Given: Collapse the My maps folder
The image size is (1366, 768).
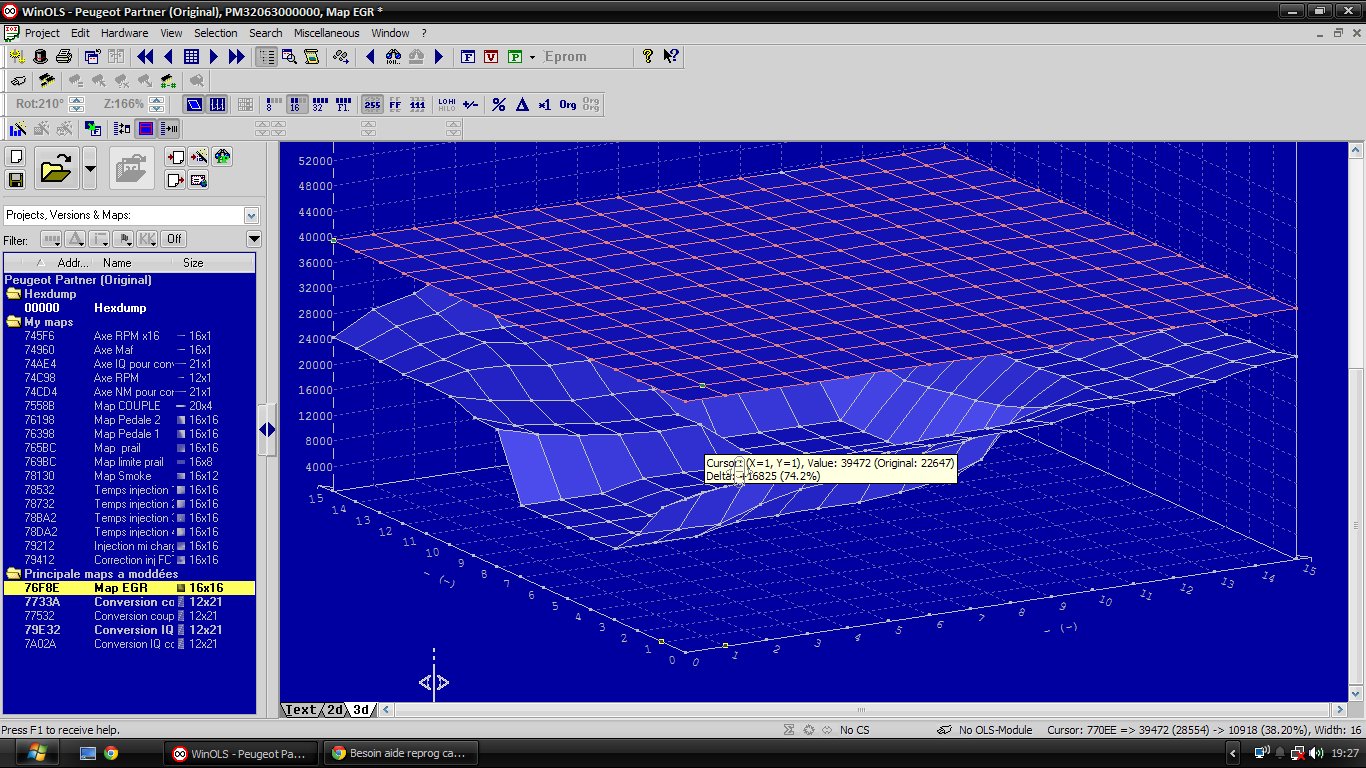Looking at the screenshot, I should tap(14, 322).
